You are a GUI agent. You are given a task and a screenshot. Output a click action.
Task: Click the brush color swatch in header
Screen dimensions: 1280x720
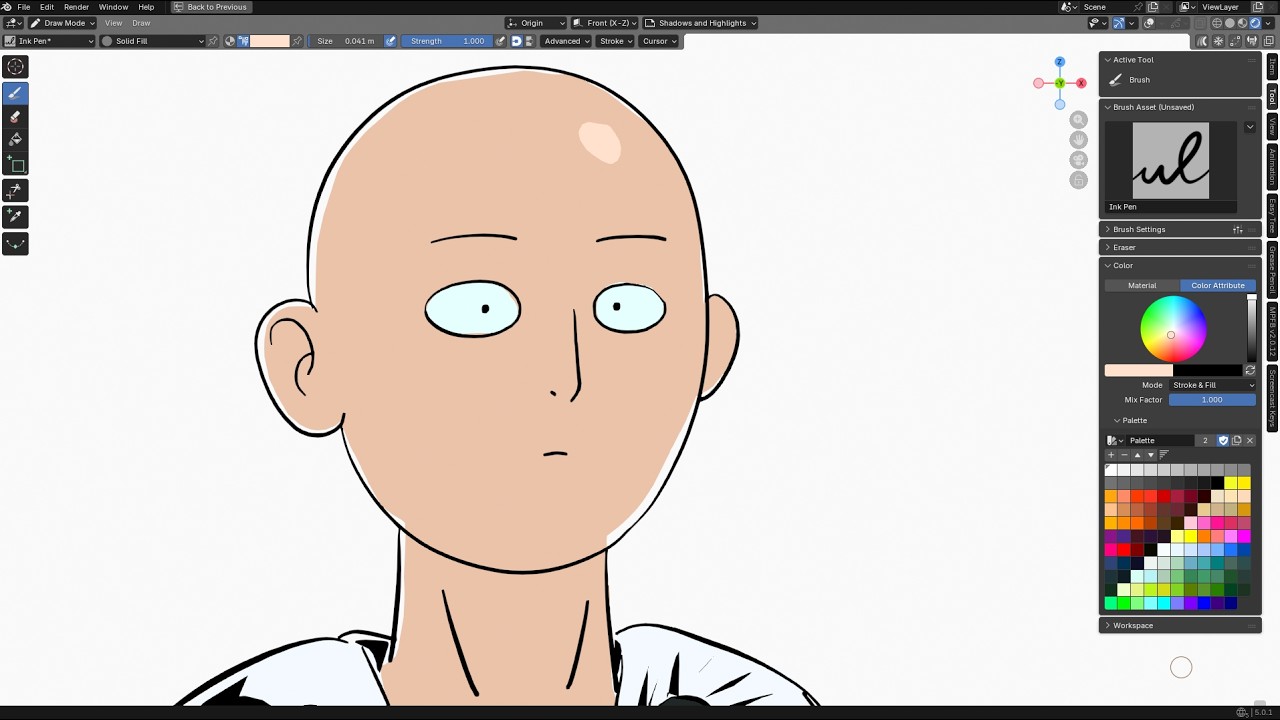269,41
